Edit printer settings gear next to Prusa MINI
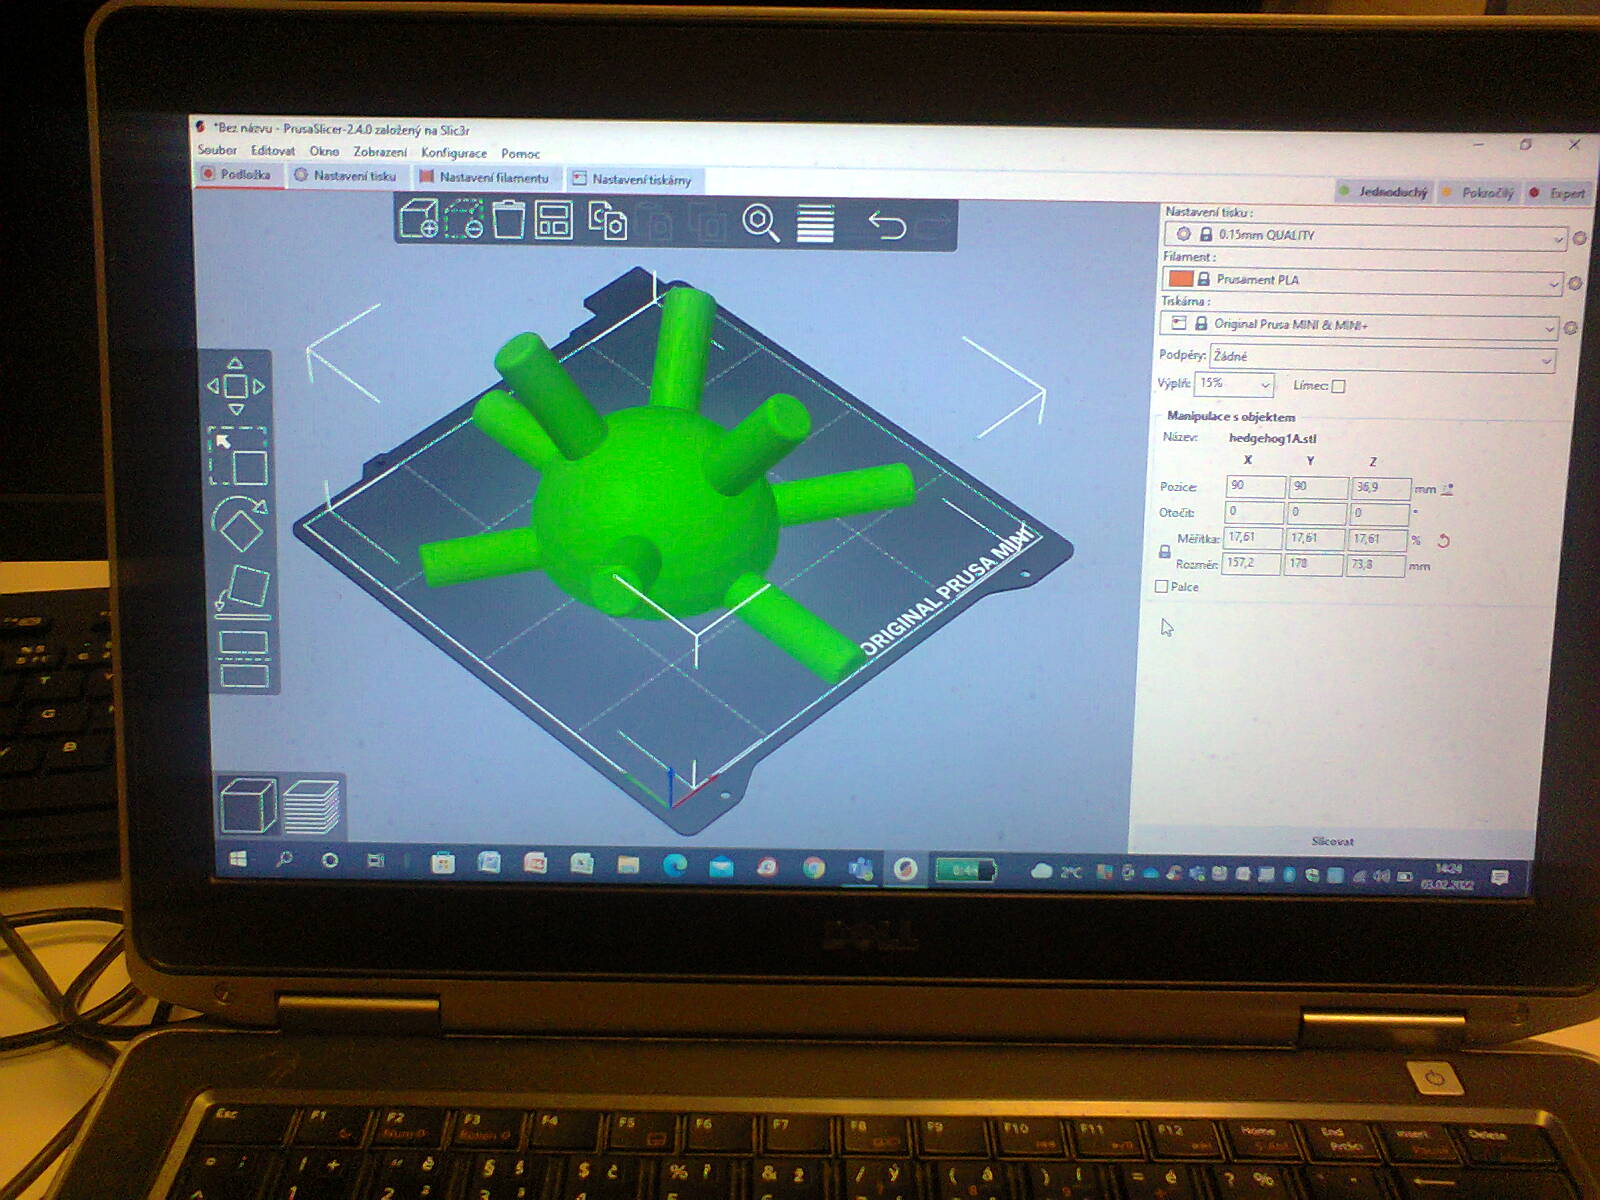Image resolution: width=1600 pixels, height=1200 pixels. point(1570,328)
